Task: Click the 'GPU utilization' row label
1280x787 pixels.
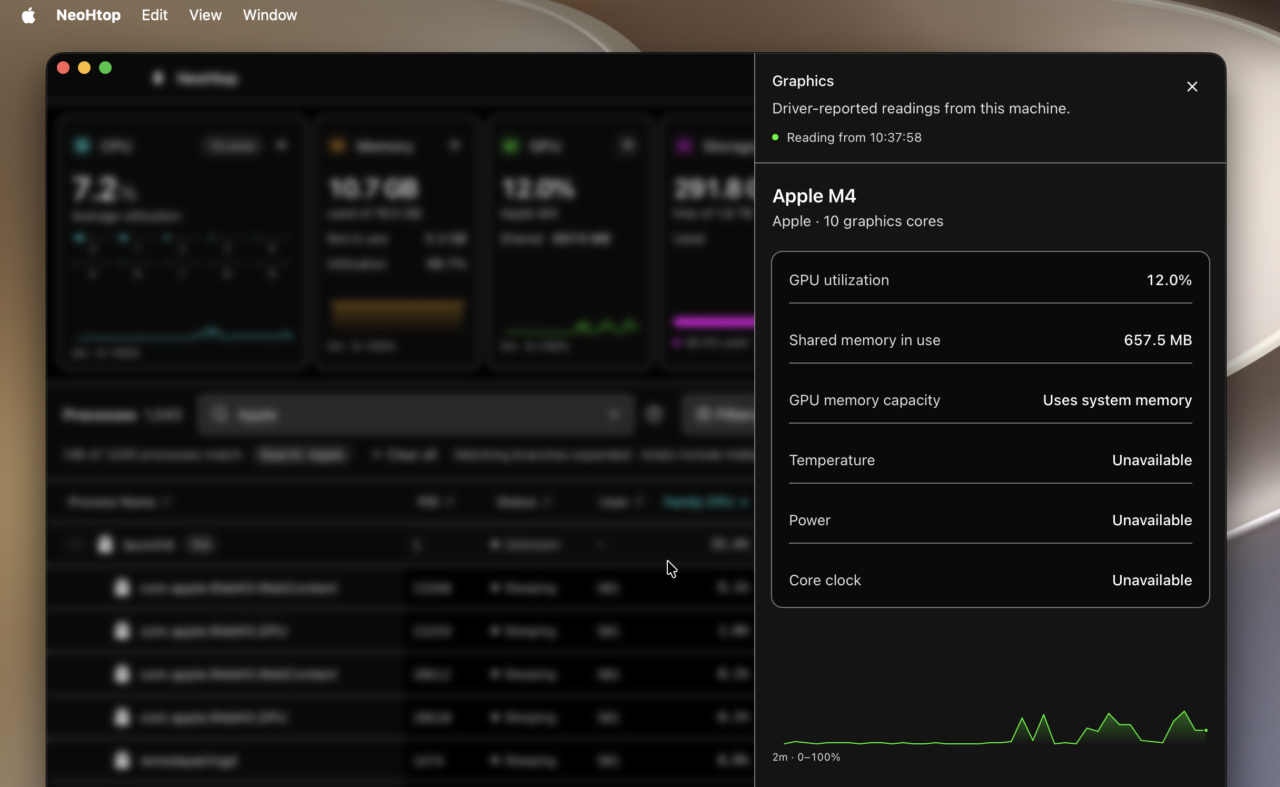Action: pos(839,280)
